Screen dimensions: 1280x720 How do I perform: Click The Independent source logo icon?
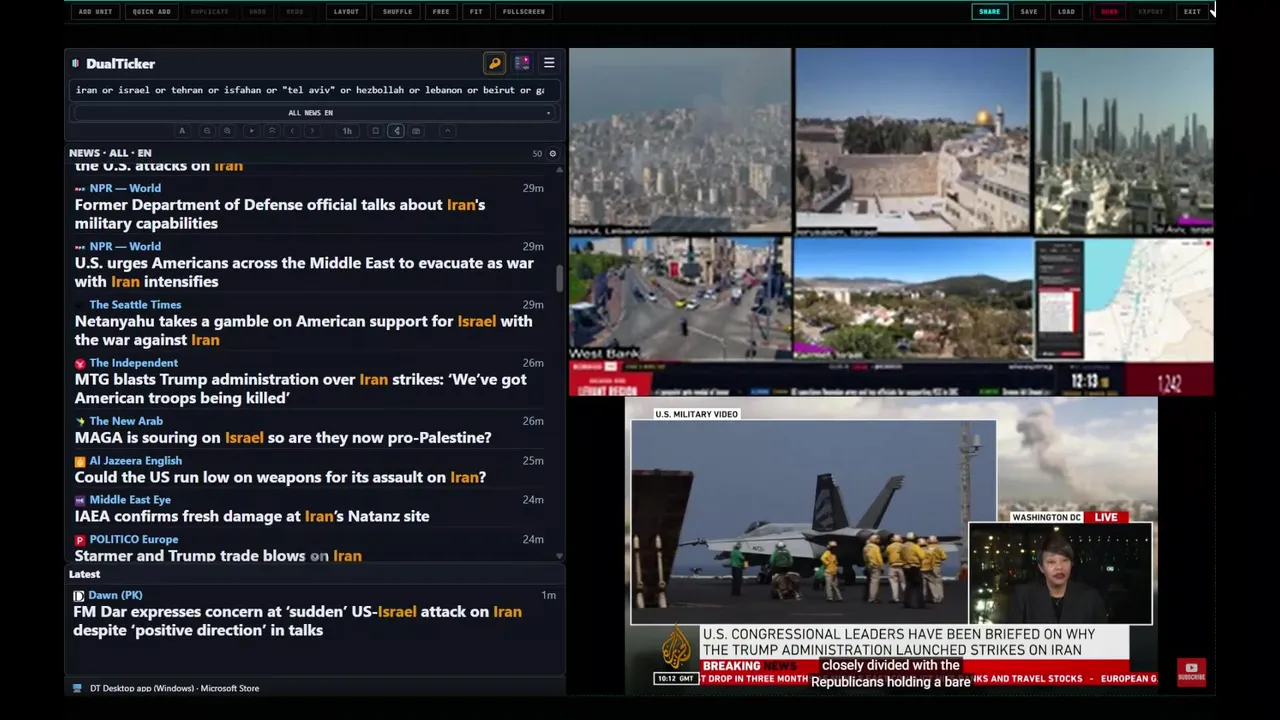[80, 363]
